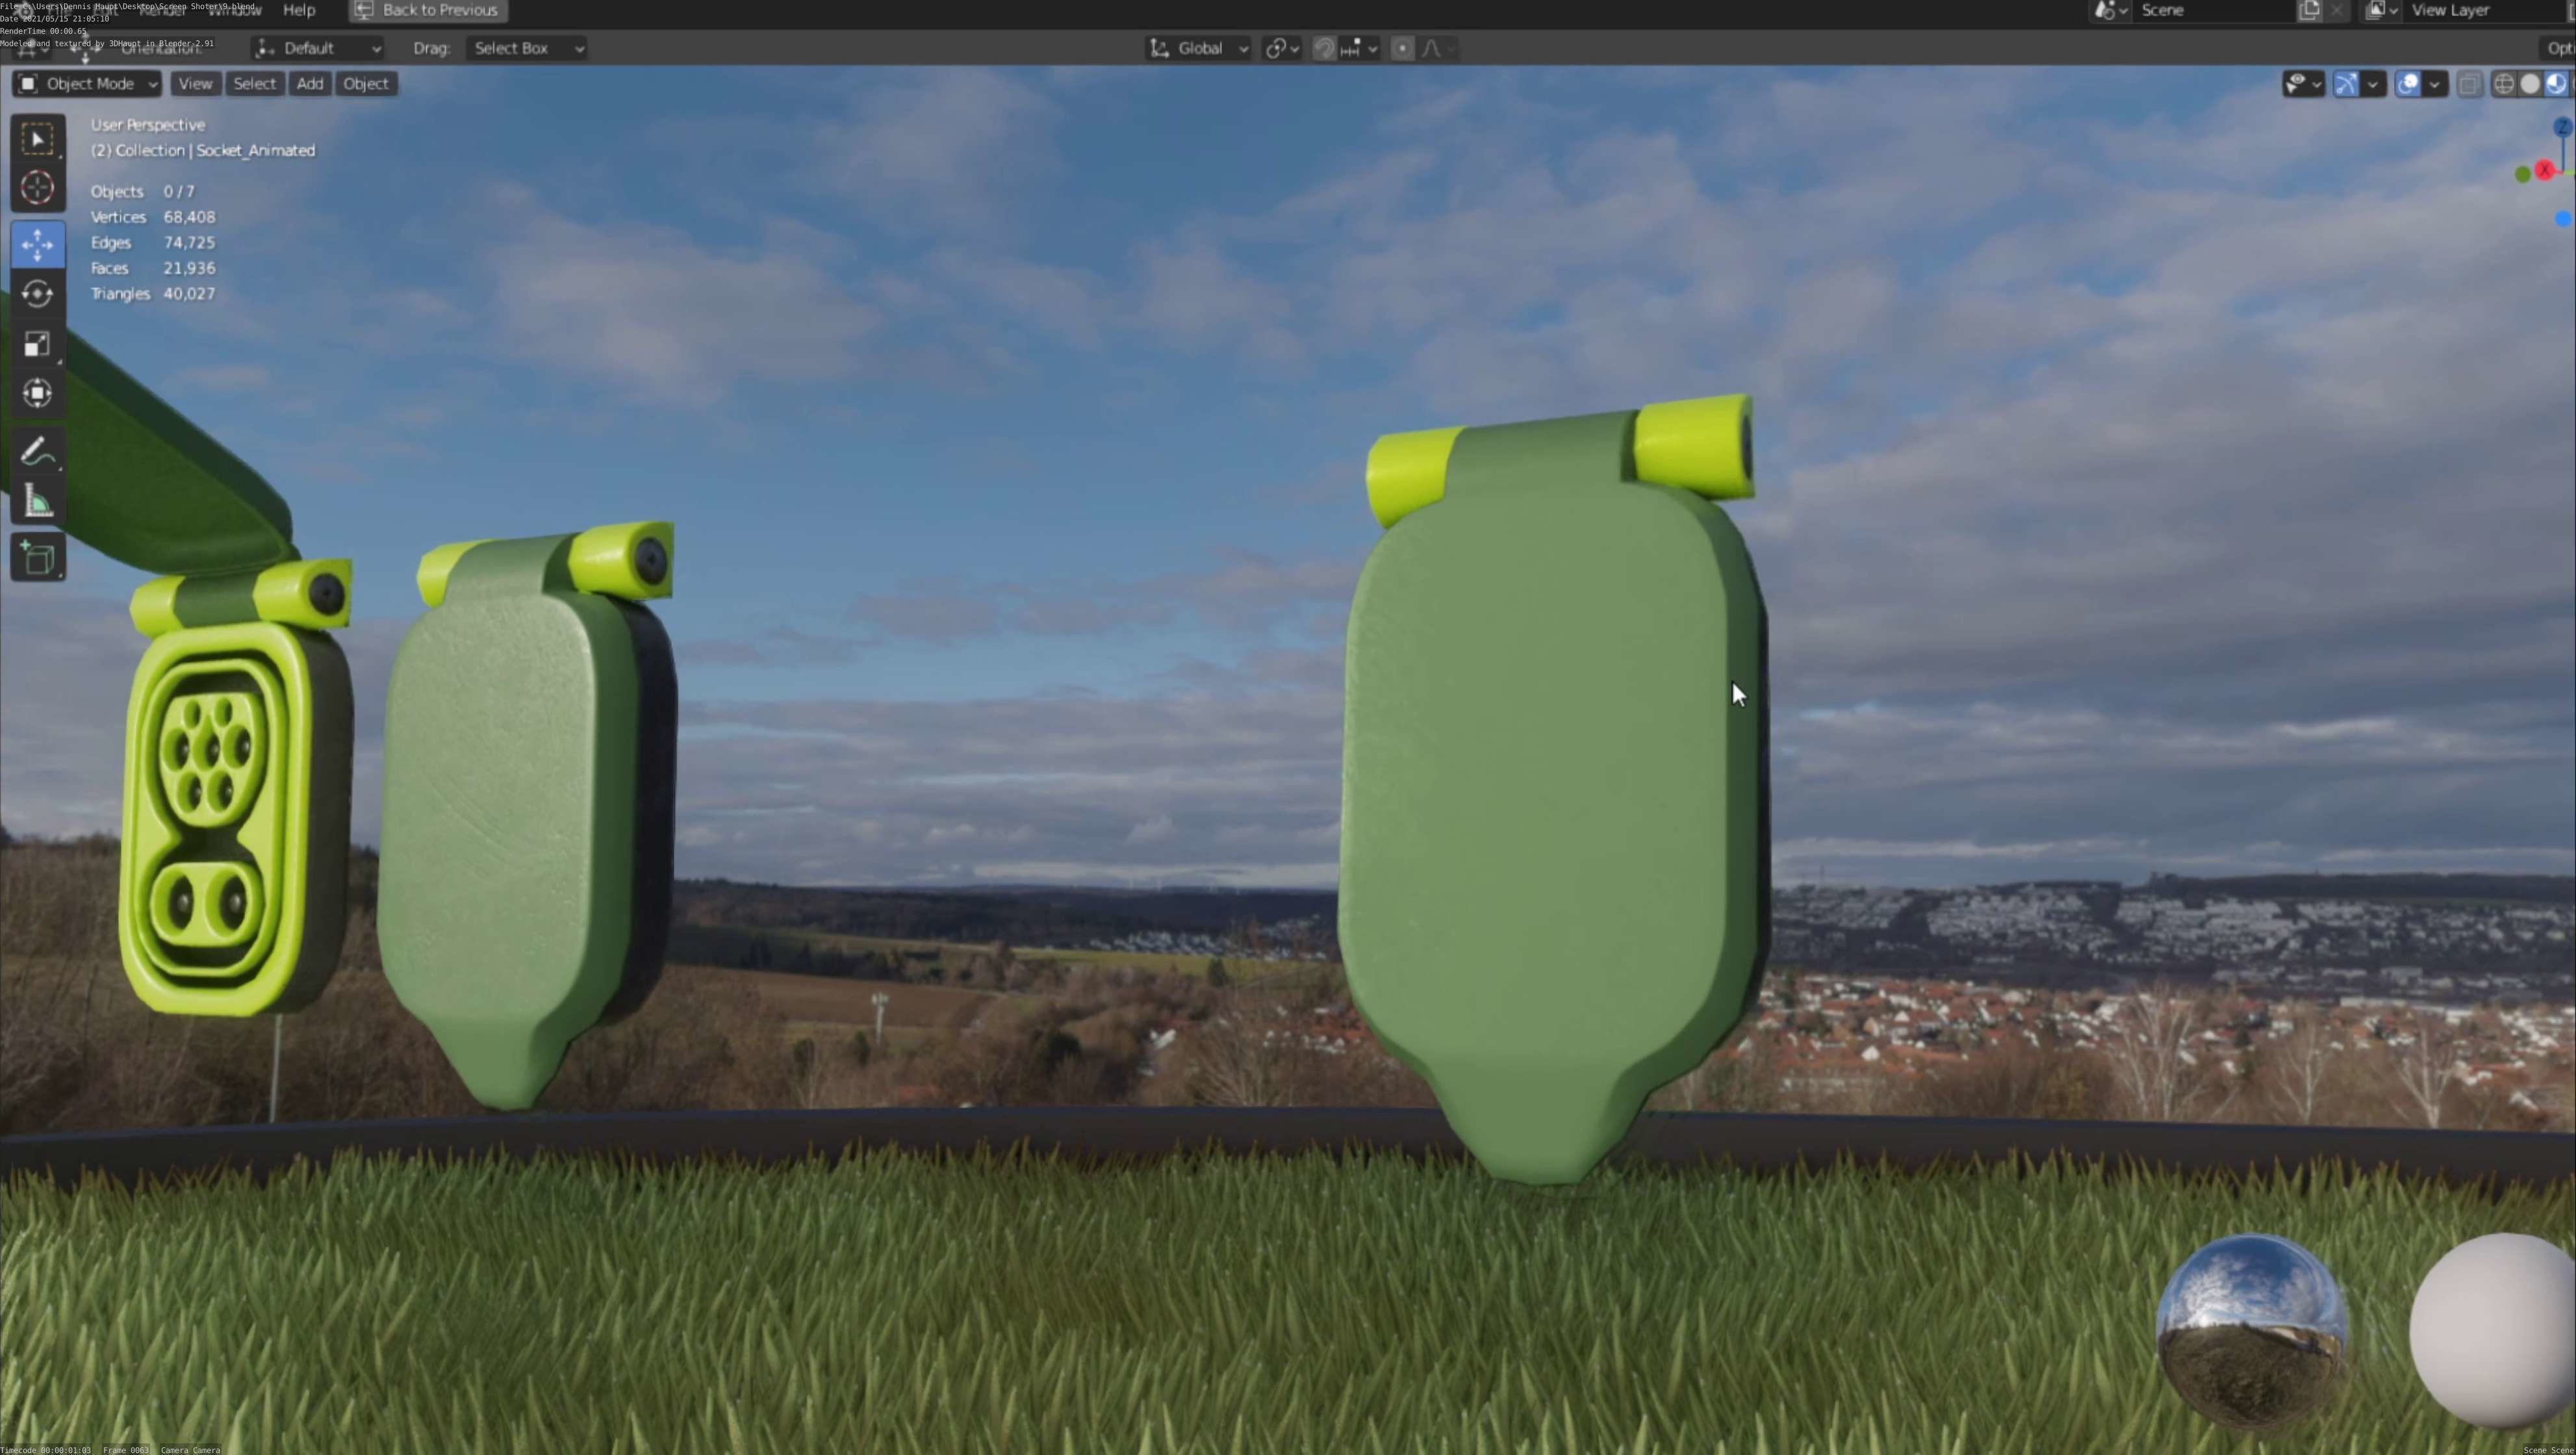Viewport: 2576px width, 1455px height.
Task: Toggle X-ray mode
Action: click(2469, 84)
